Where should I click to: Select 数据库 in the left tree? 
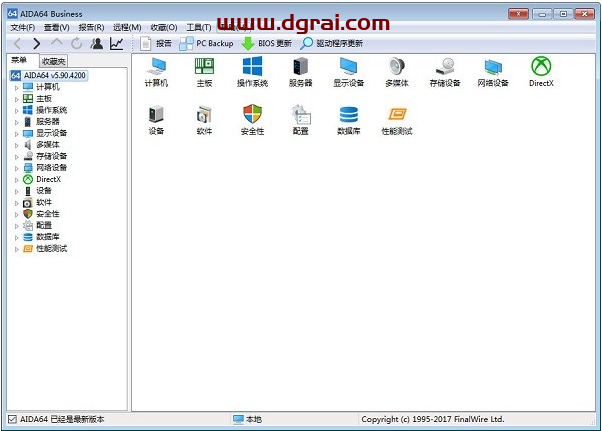click(x=48, y=237)
